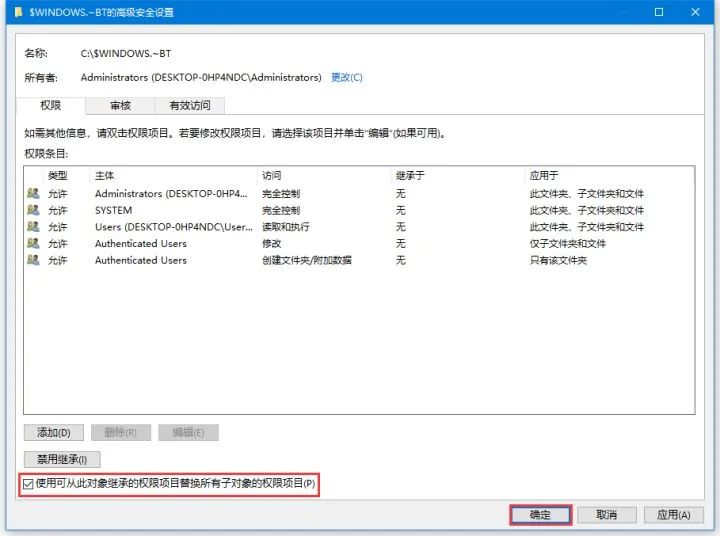Click the 禁用继承(I) button
The height and width of the screenshot is (536, 720).
[x=62, y=459]
